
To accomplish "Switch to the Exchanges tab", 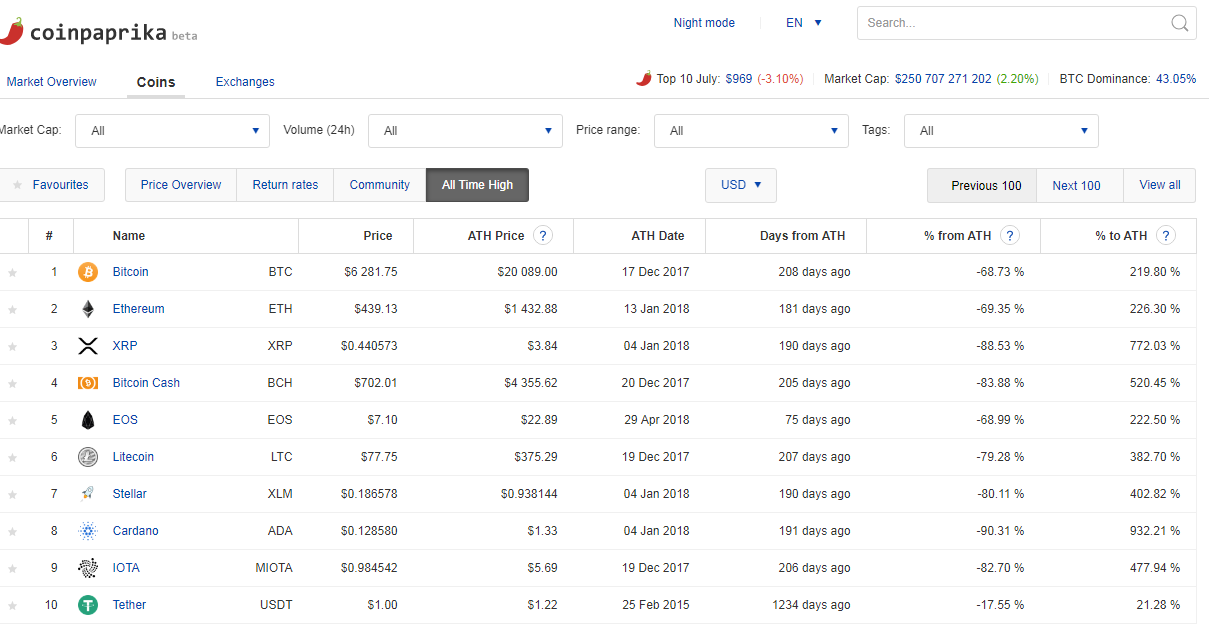I will click(x=245, y=82).
